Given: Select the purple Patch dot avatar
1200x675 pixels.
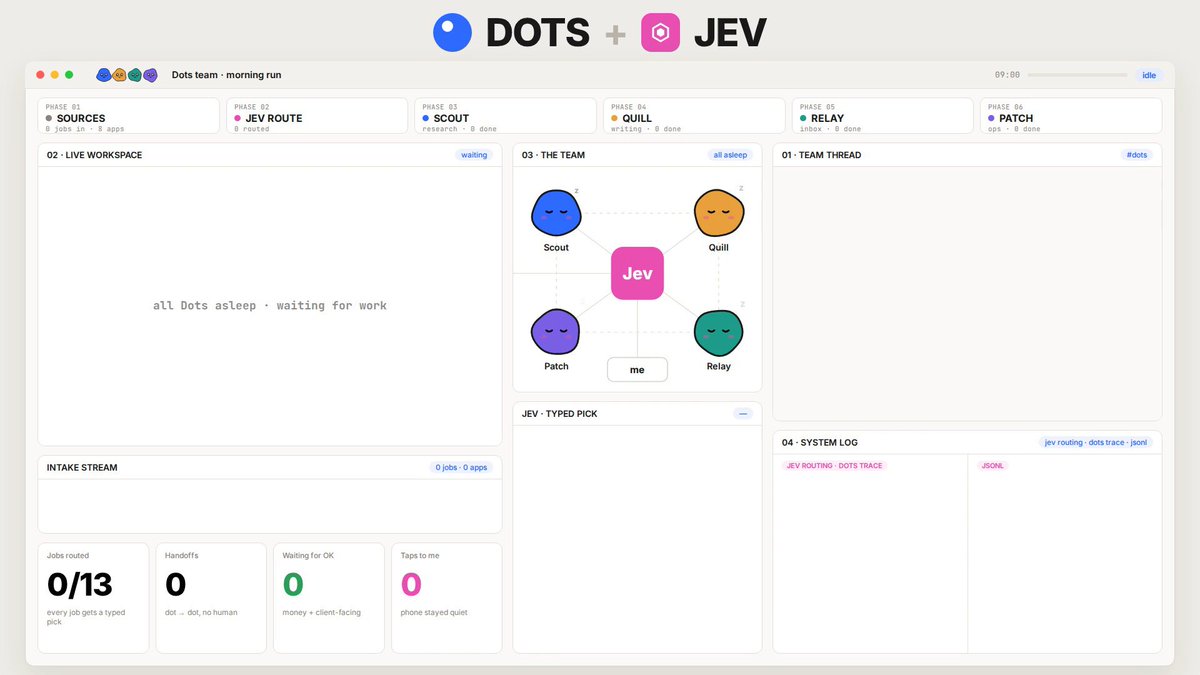Looking at the screenshot, I should 556,332.
